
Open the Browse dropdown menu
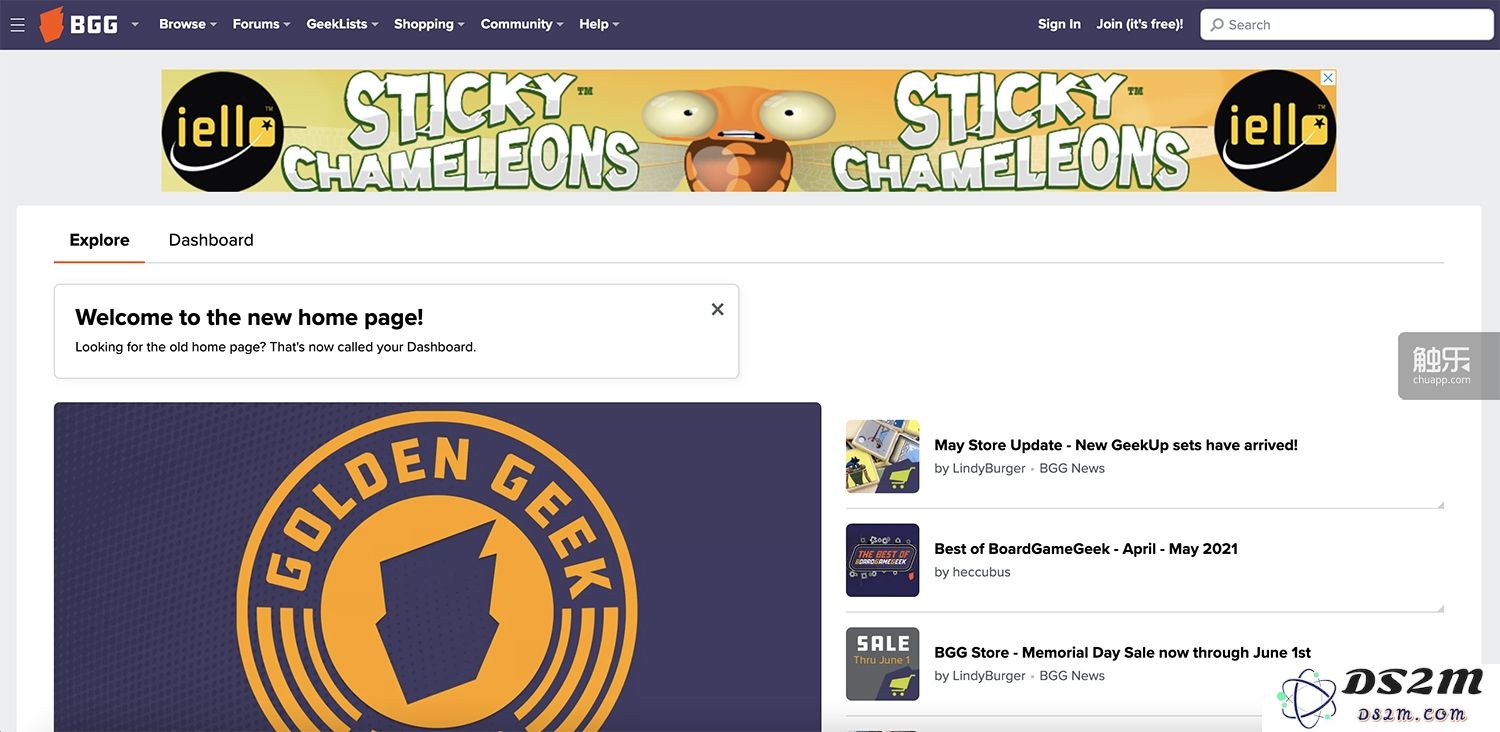(187, 24)
